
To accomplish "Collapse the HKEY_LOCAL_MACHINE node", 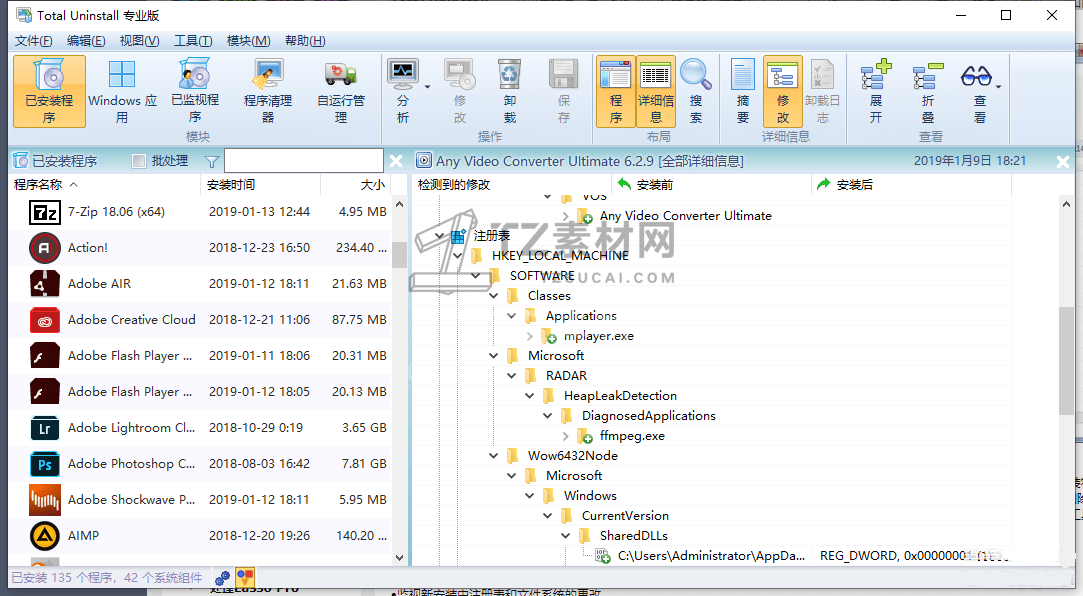I will click(457, 256).
